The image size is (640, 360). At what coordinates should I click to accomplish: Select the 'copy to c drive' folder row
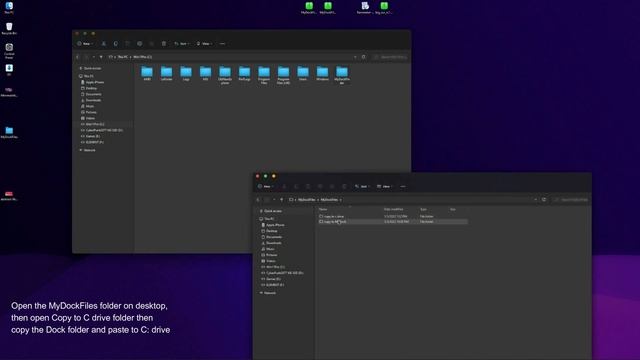pos(393,216)
